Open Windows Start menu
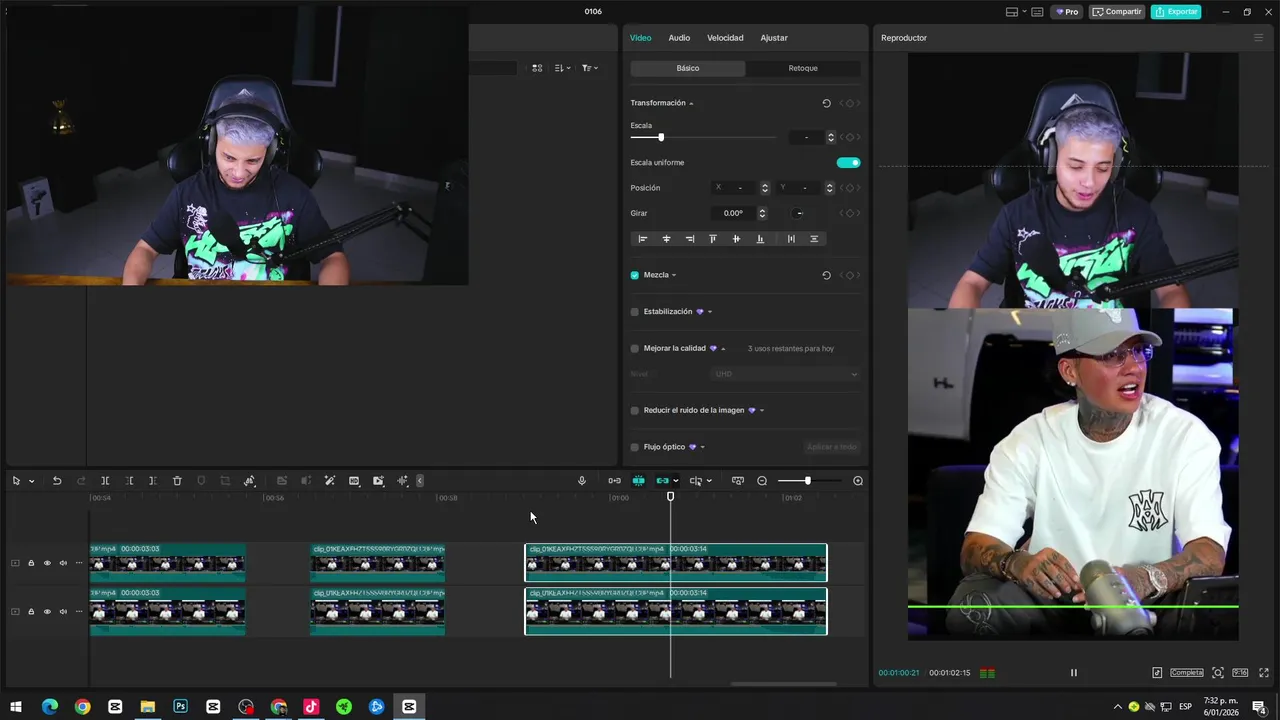This screenshot has width=1280, height=720. [x=16, y=707]
